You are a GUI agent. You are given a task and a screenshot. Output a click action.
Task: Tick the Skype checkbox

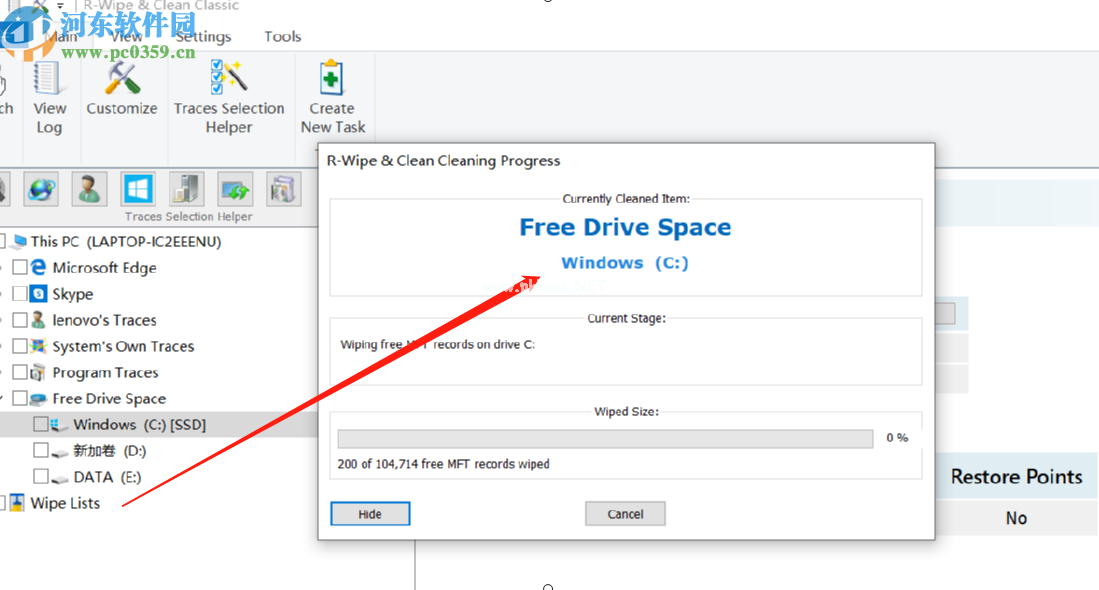pos(20,294)
